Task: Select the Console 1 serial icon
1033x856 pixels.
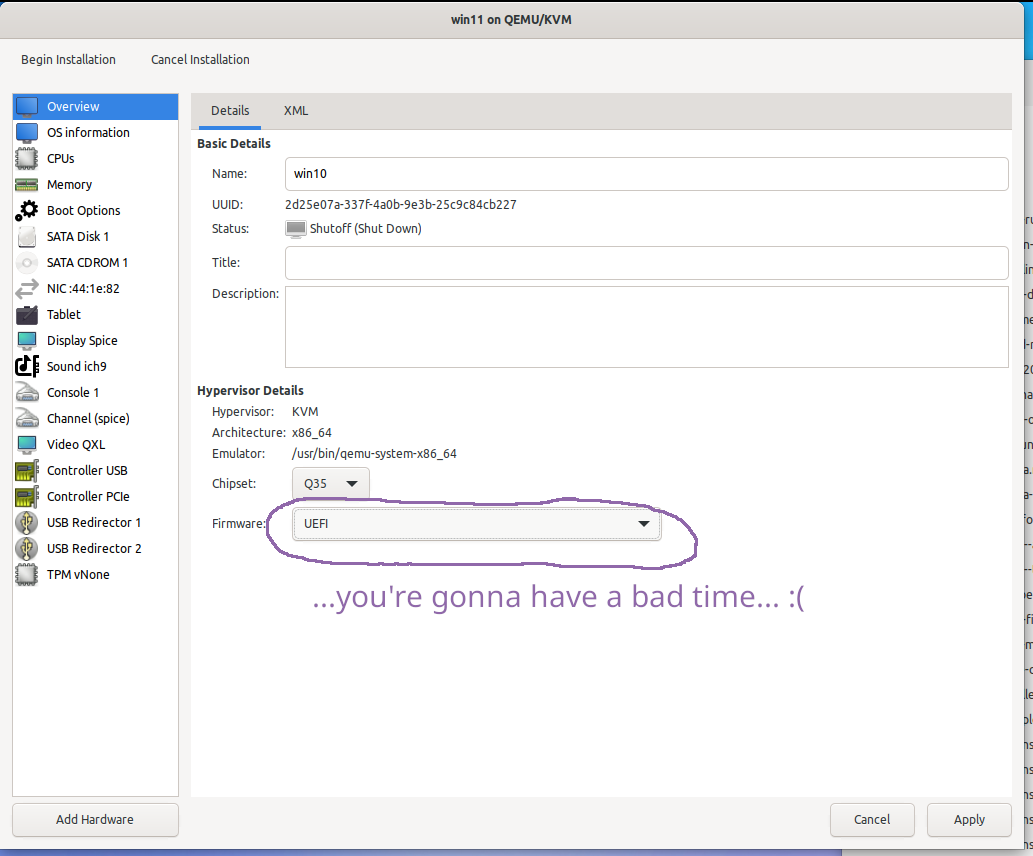Action: click(x=27, y=393)
